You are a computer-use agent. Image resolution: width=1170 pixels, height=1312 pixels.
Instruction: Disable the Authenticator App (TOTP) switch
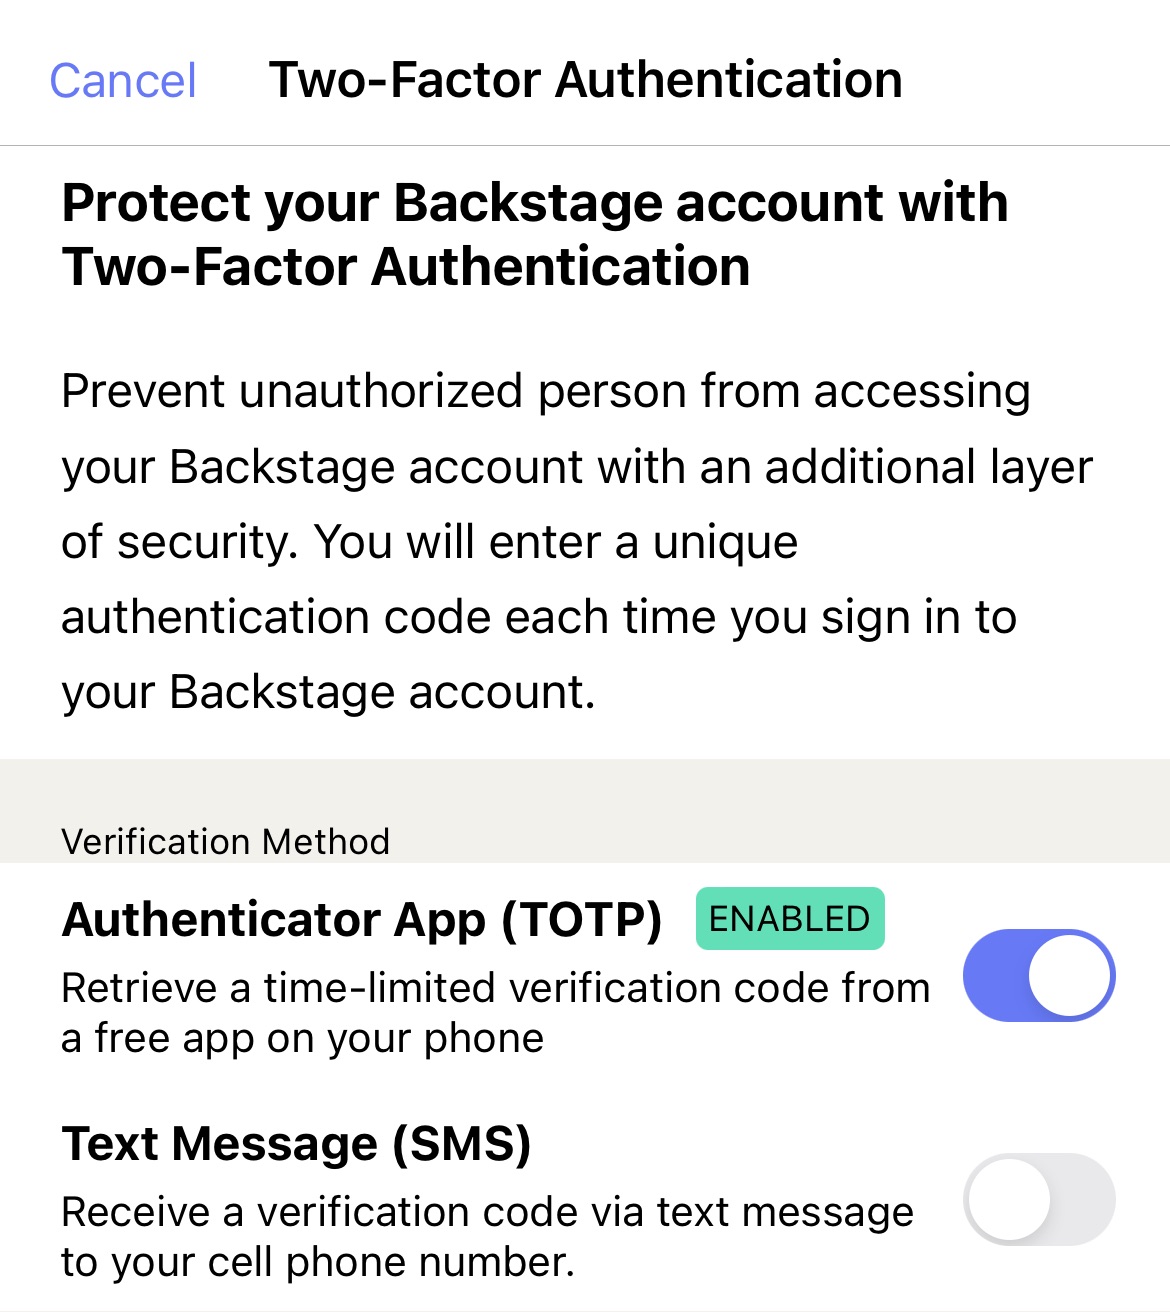pos(1039,975)
